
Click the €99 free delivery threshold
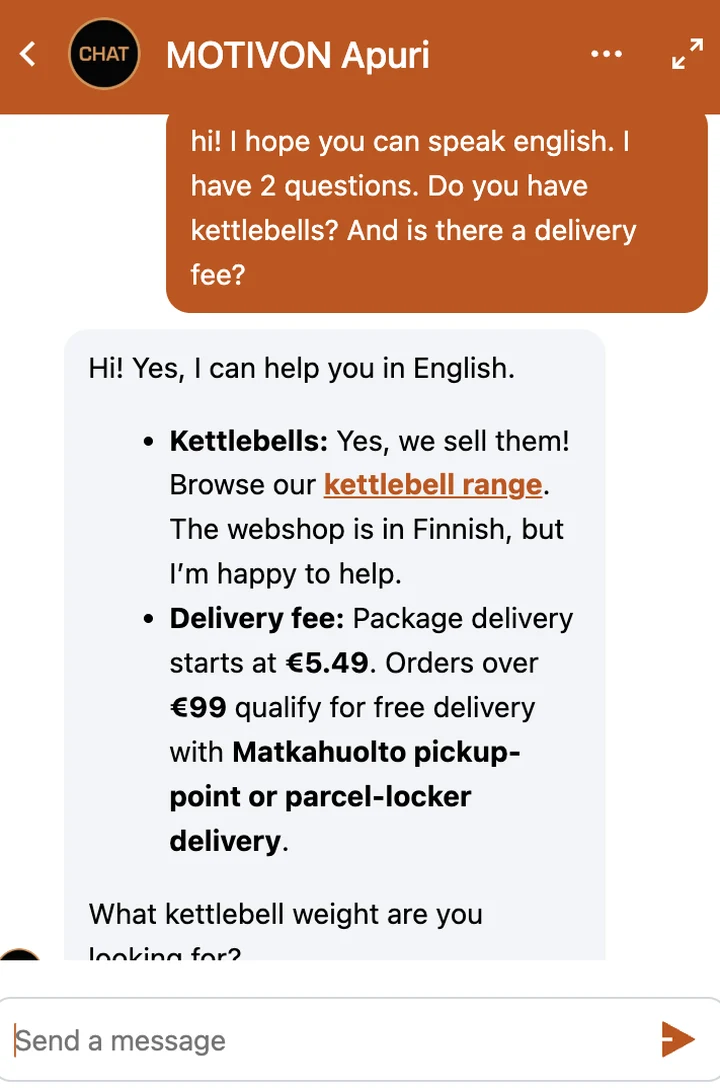click(x=198, y=707)
